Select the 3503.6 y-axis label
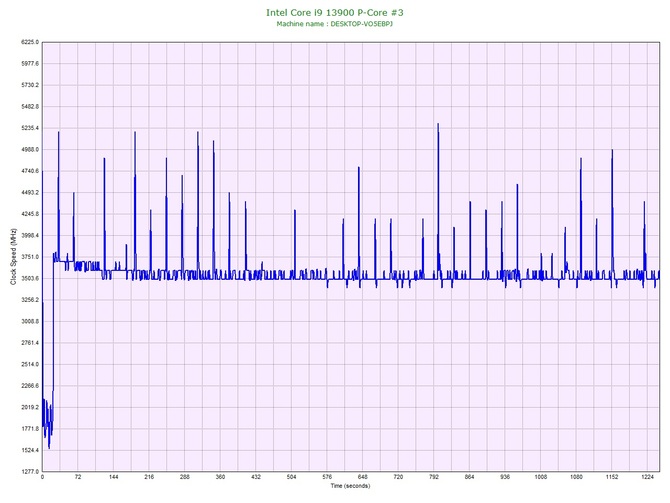Viewport: 670px width, 503px height. (30, 279)
